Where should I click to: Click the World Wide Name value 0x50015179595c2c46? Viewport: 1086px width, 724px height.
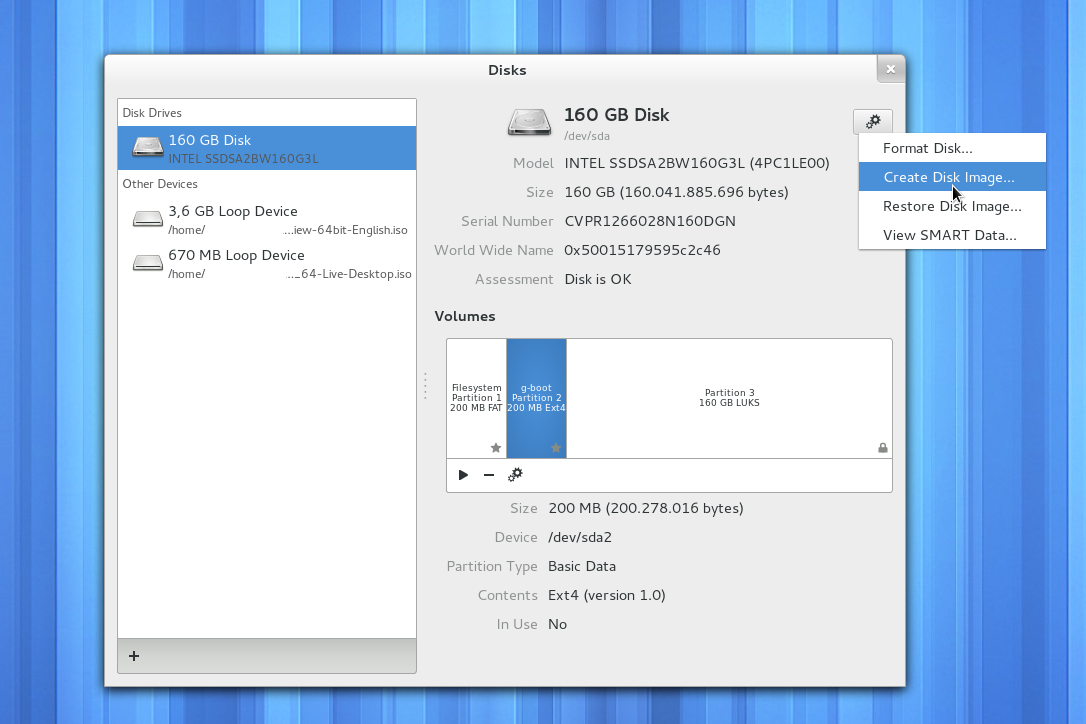click(642, 250)
